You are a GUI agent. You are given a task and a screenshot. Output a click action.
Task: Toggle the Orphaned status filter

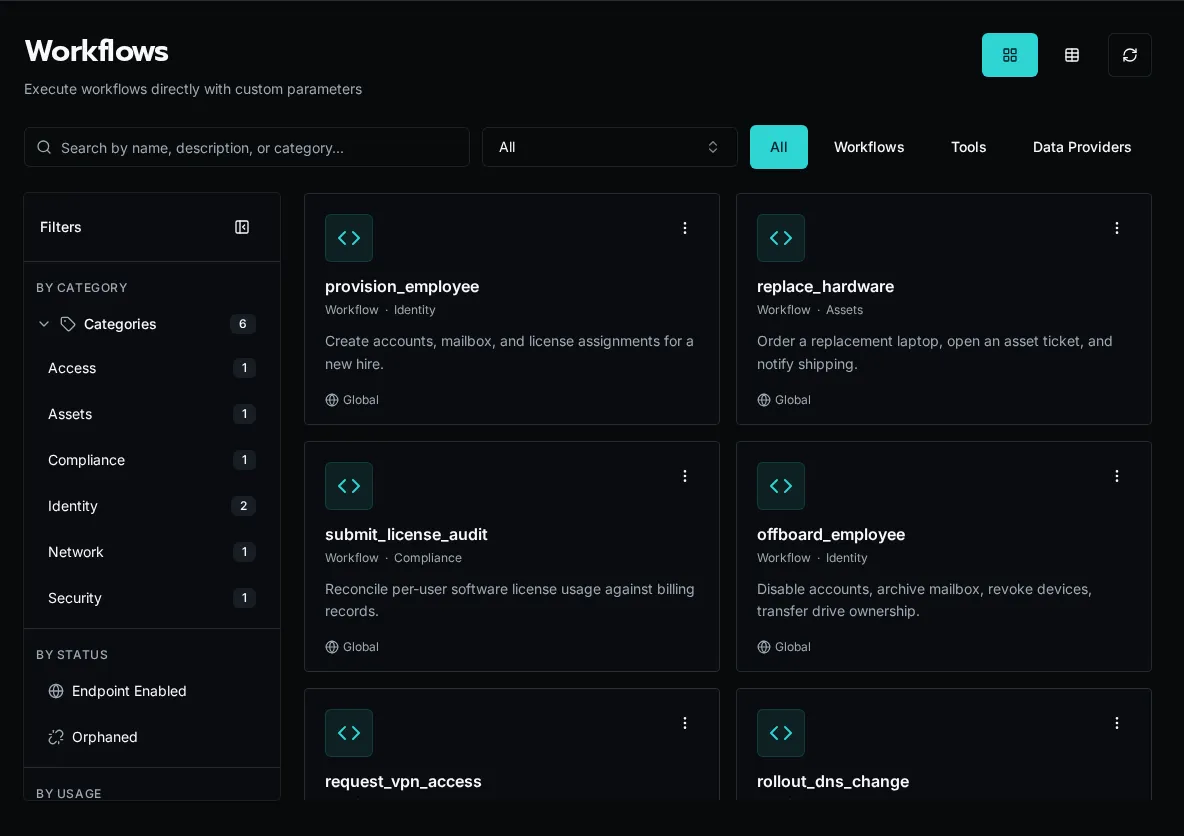[152, 737]
